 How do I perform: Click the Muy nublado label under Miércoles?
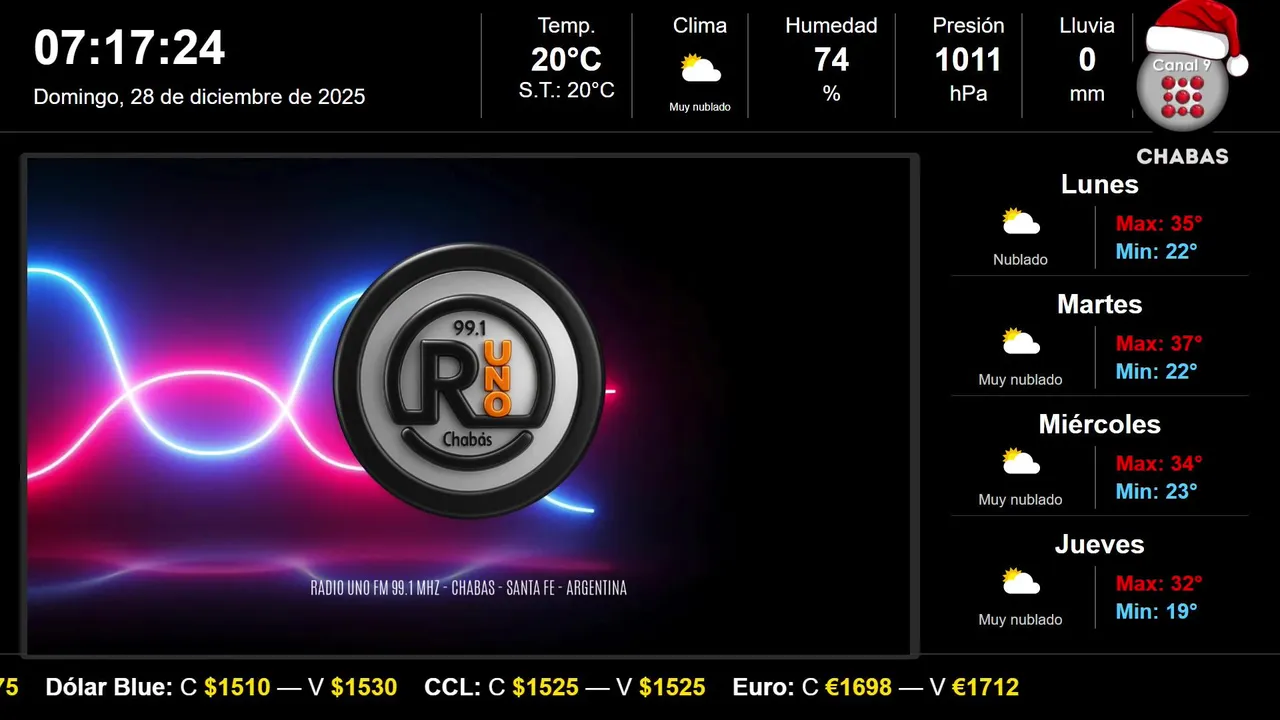click(1020, 500)
